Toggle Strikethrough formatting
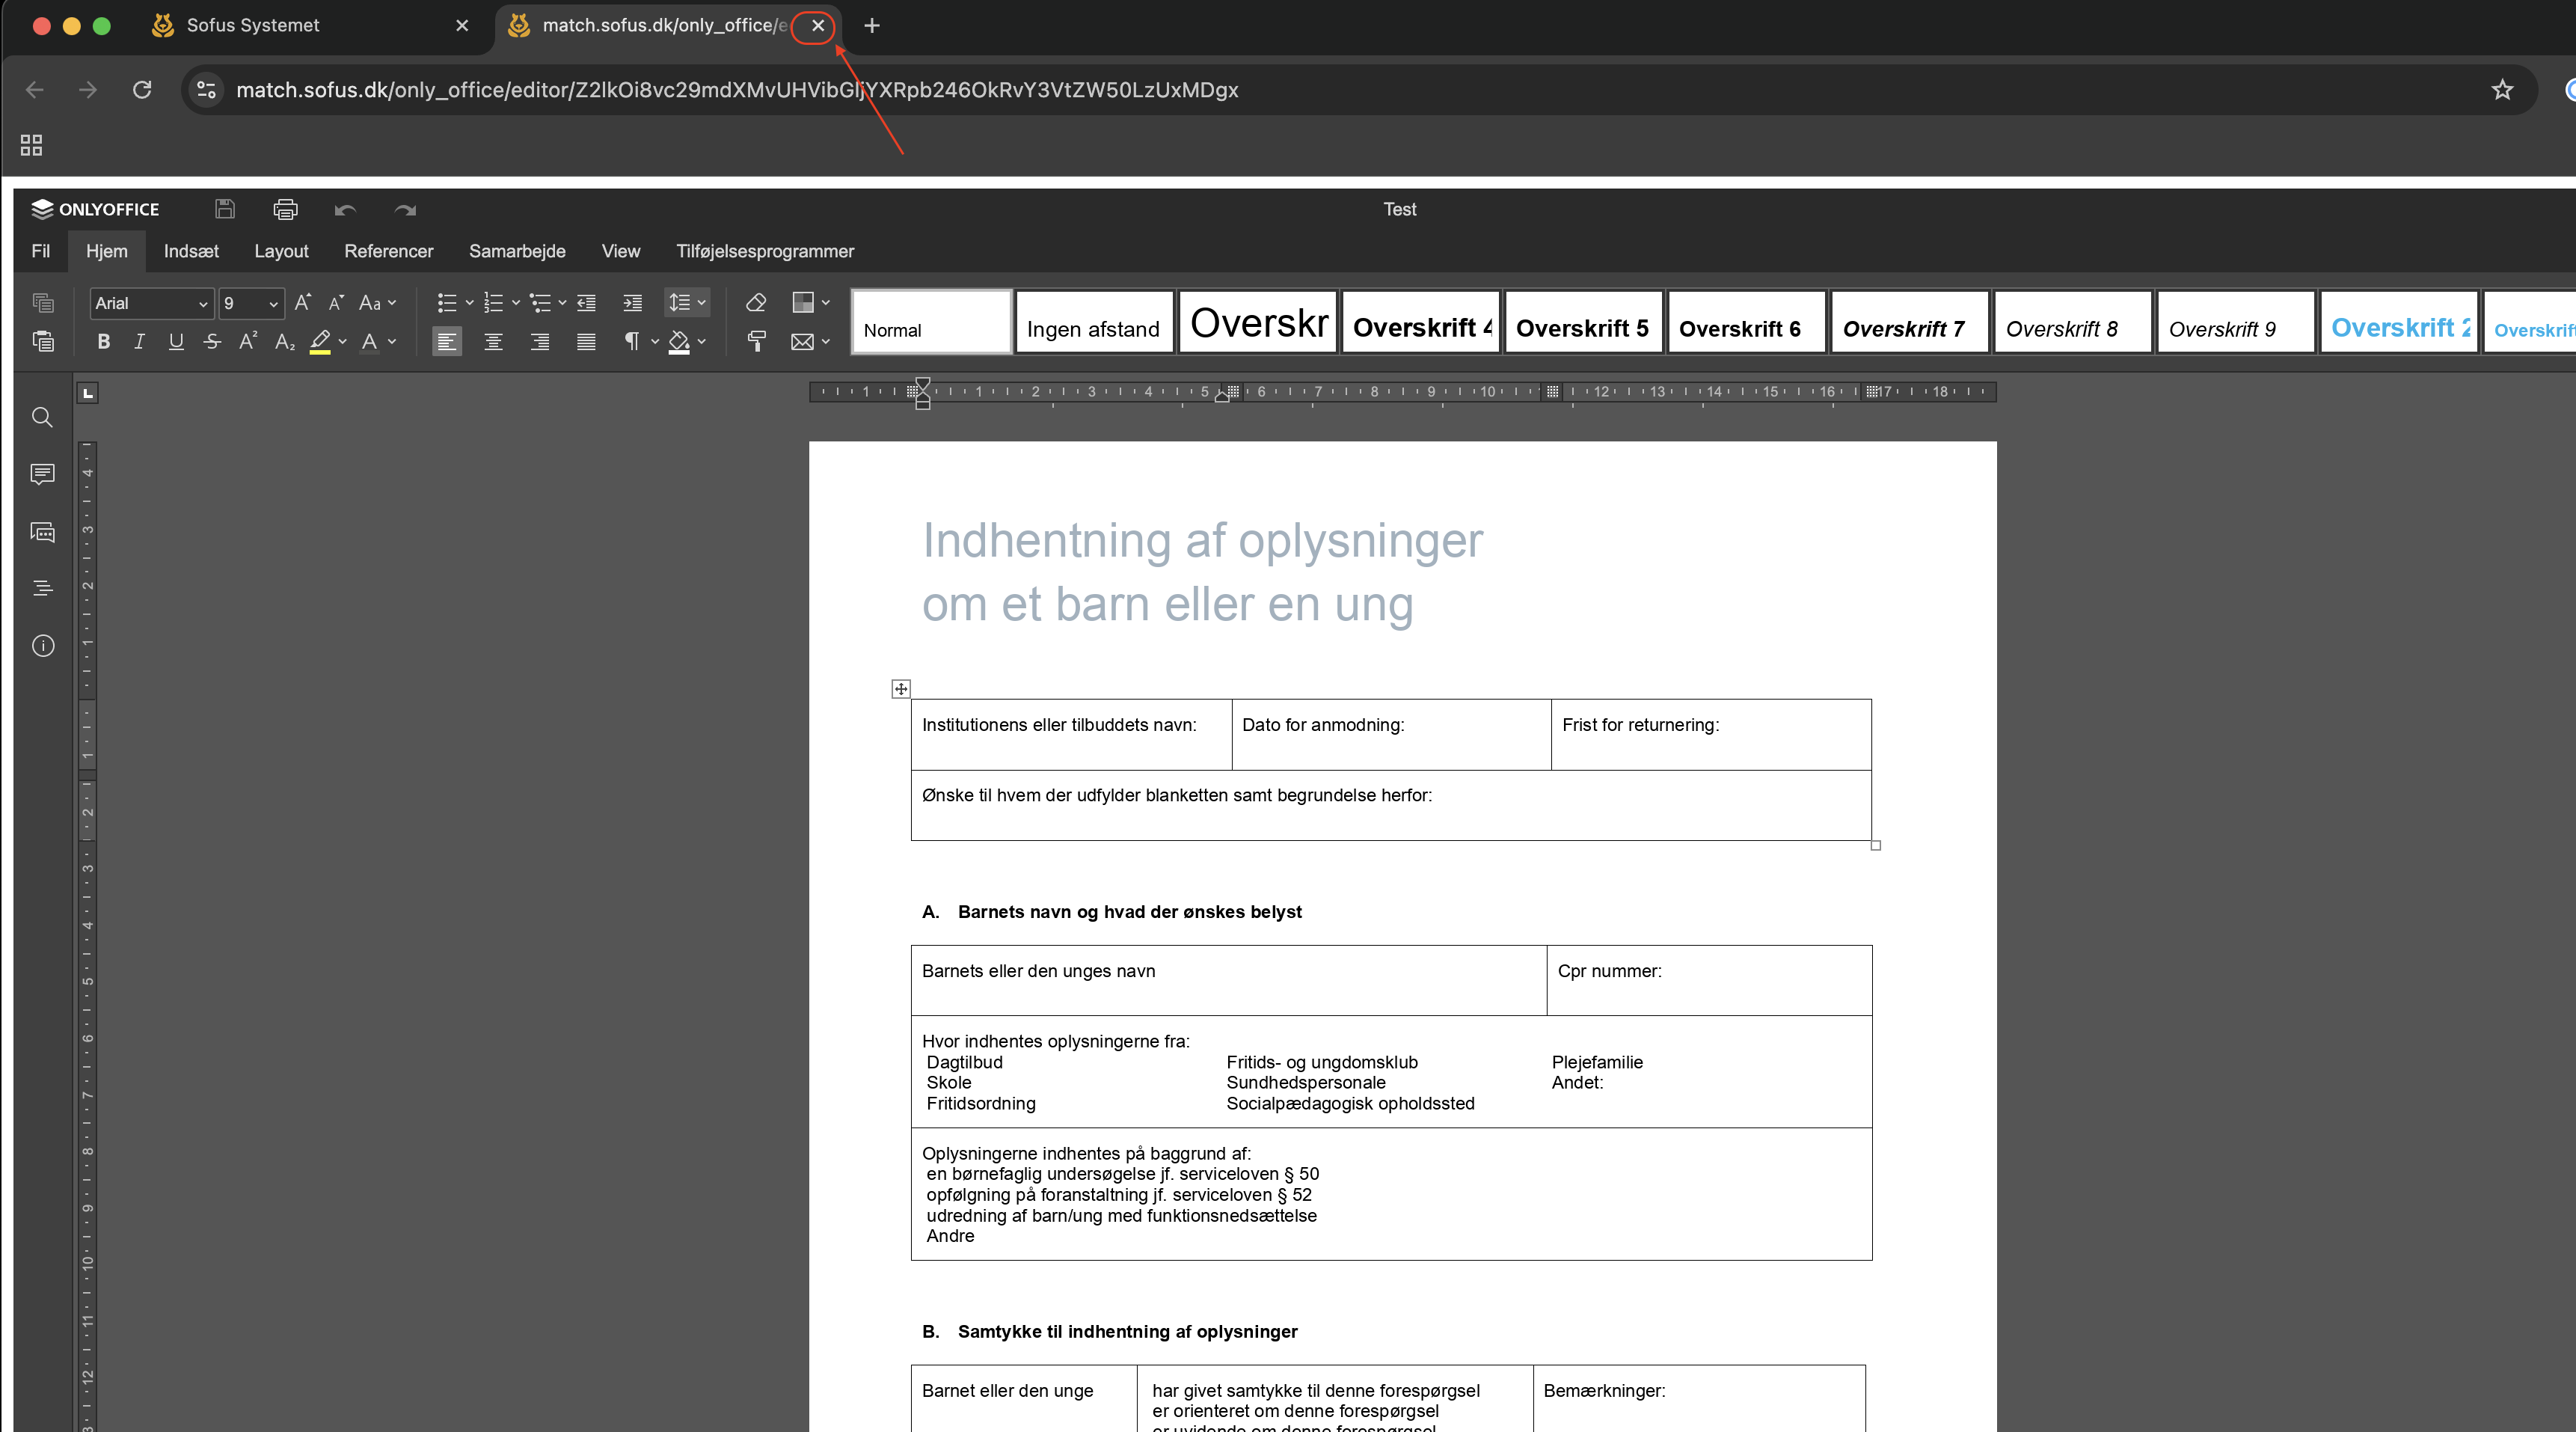The width and height of the screenshot is (2576, 1432). pyautogui.click(x=212, y=342)
